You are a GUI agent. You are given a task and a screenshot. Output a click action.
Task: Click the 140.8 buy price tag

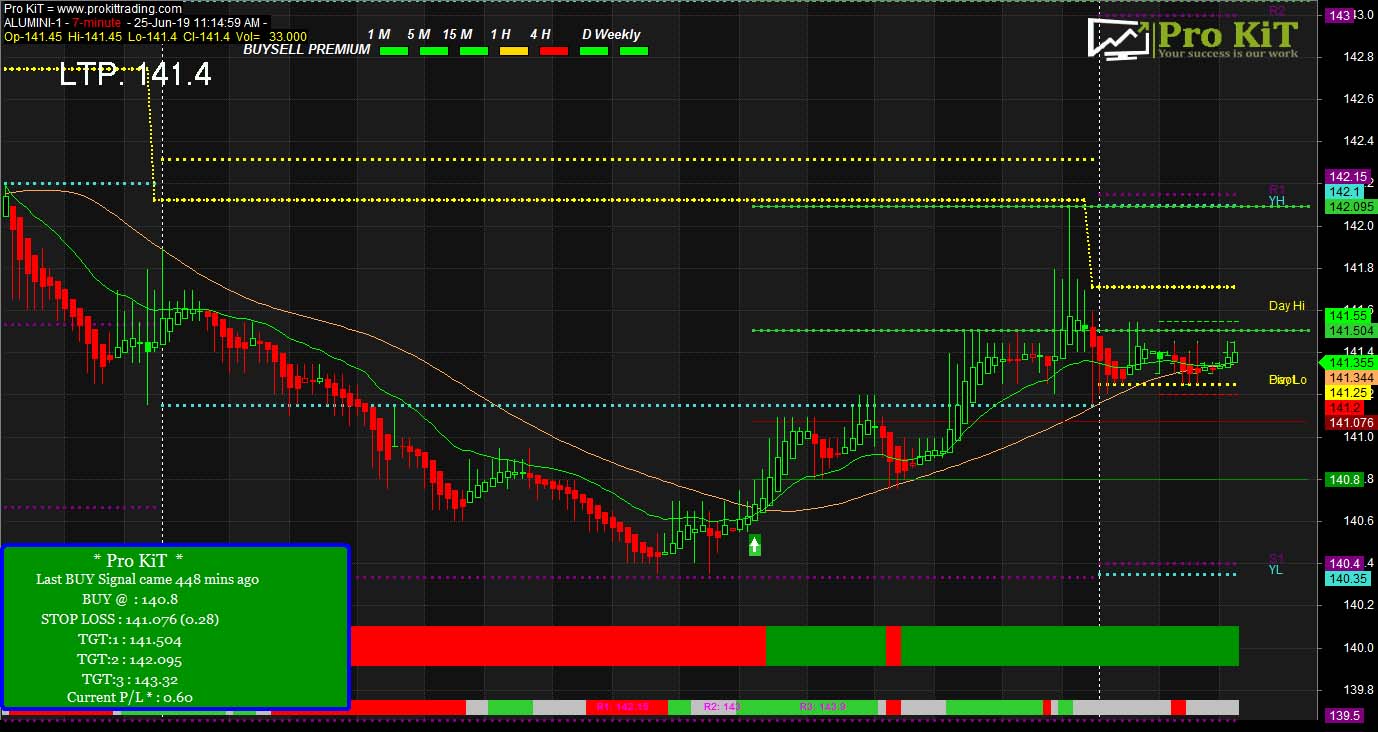[x=1342, y=480]
